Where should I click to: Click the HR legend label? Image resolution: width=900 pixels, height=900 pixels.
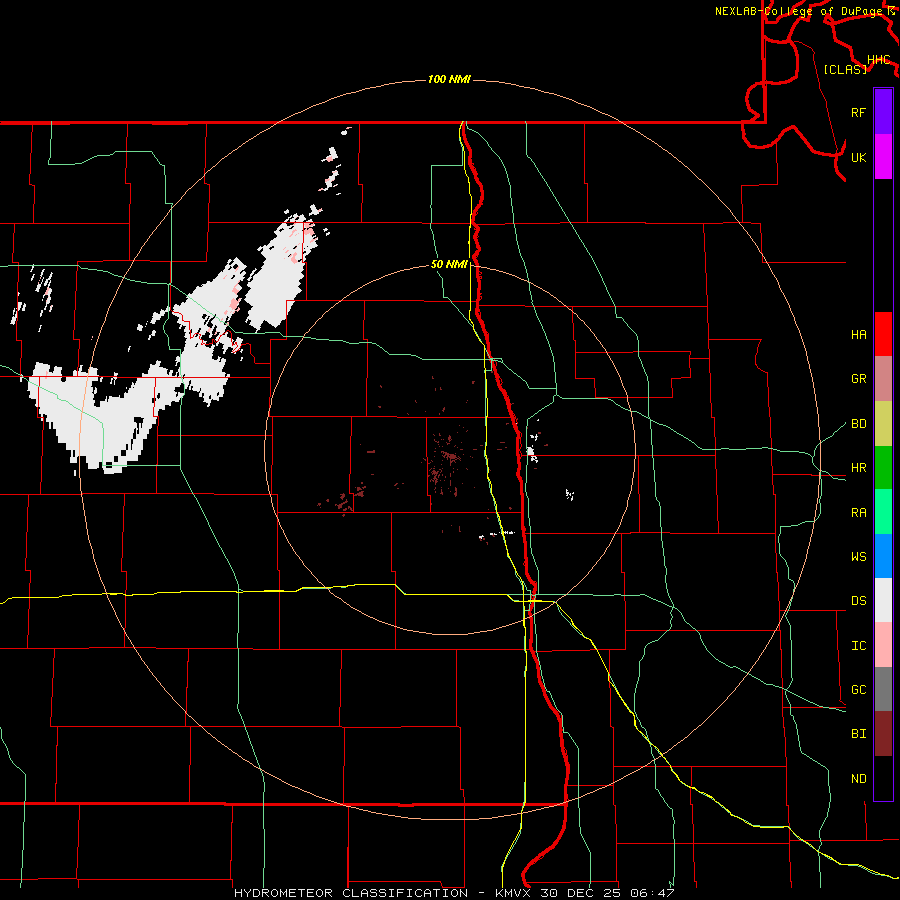pyautogui.click(x=858, y=468)
